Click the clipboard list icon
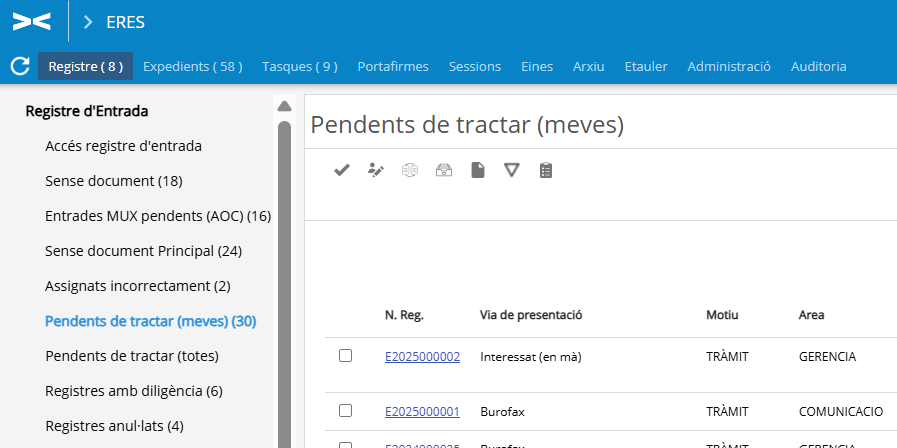This screenshot has height=448, width=897. coord(546,171)
